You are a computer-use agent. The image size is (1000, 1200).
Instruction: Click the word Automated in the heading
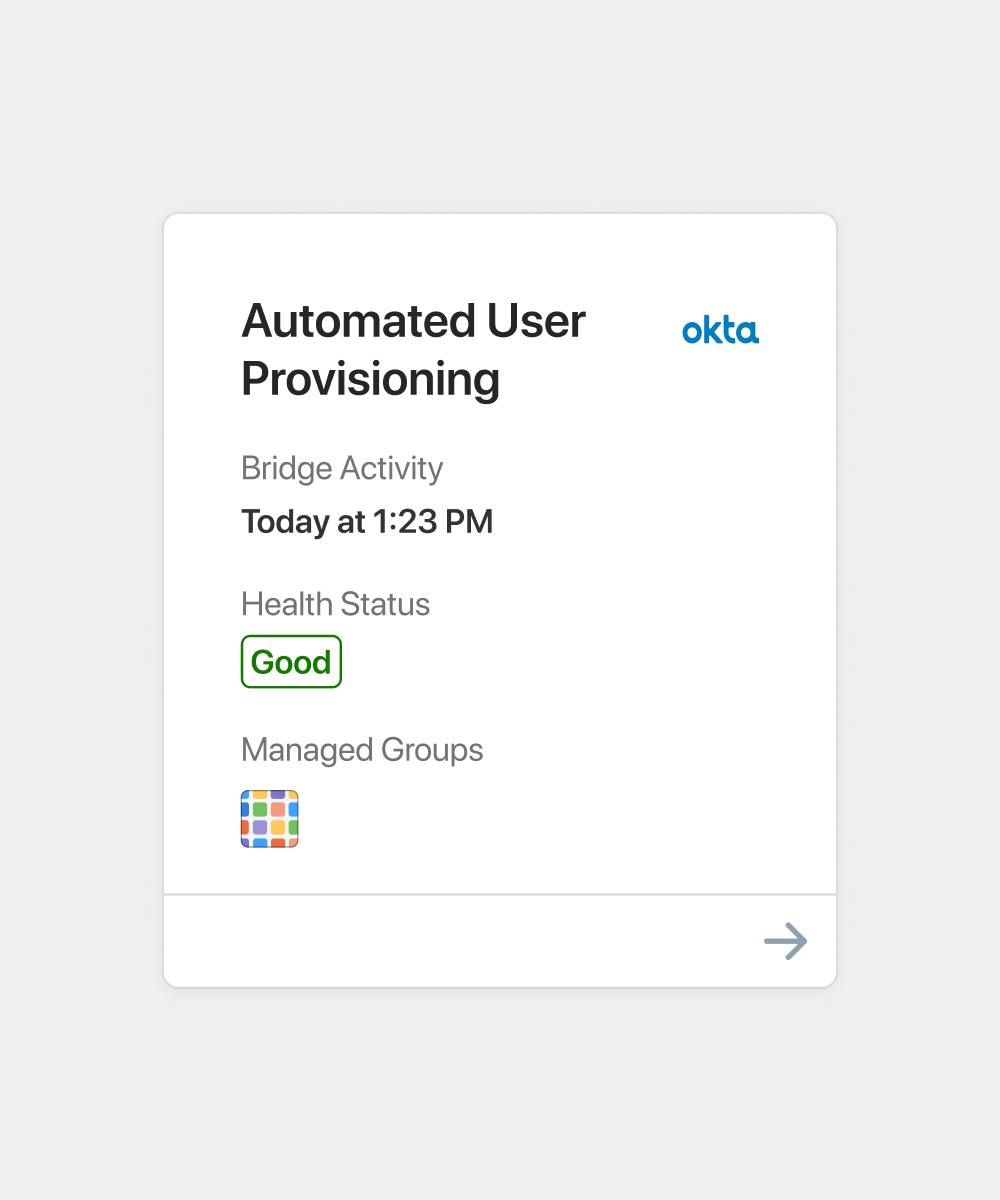point(357,321)
